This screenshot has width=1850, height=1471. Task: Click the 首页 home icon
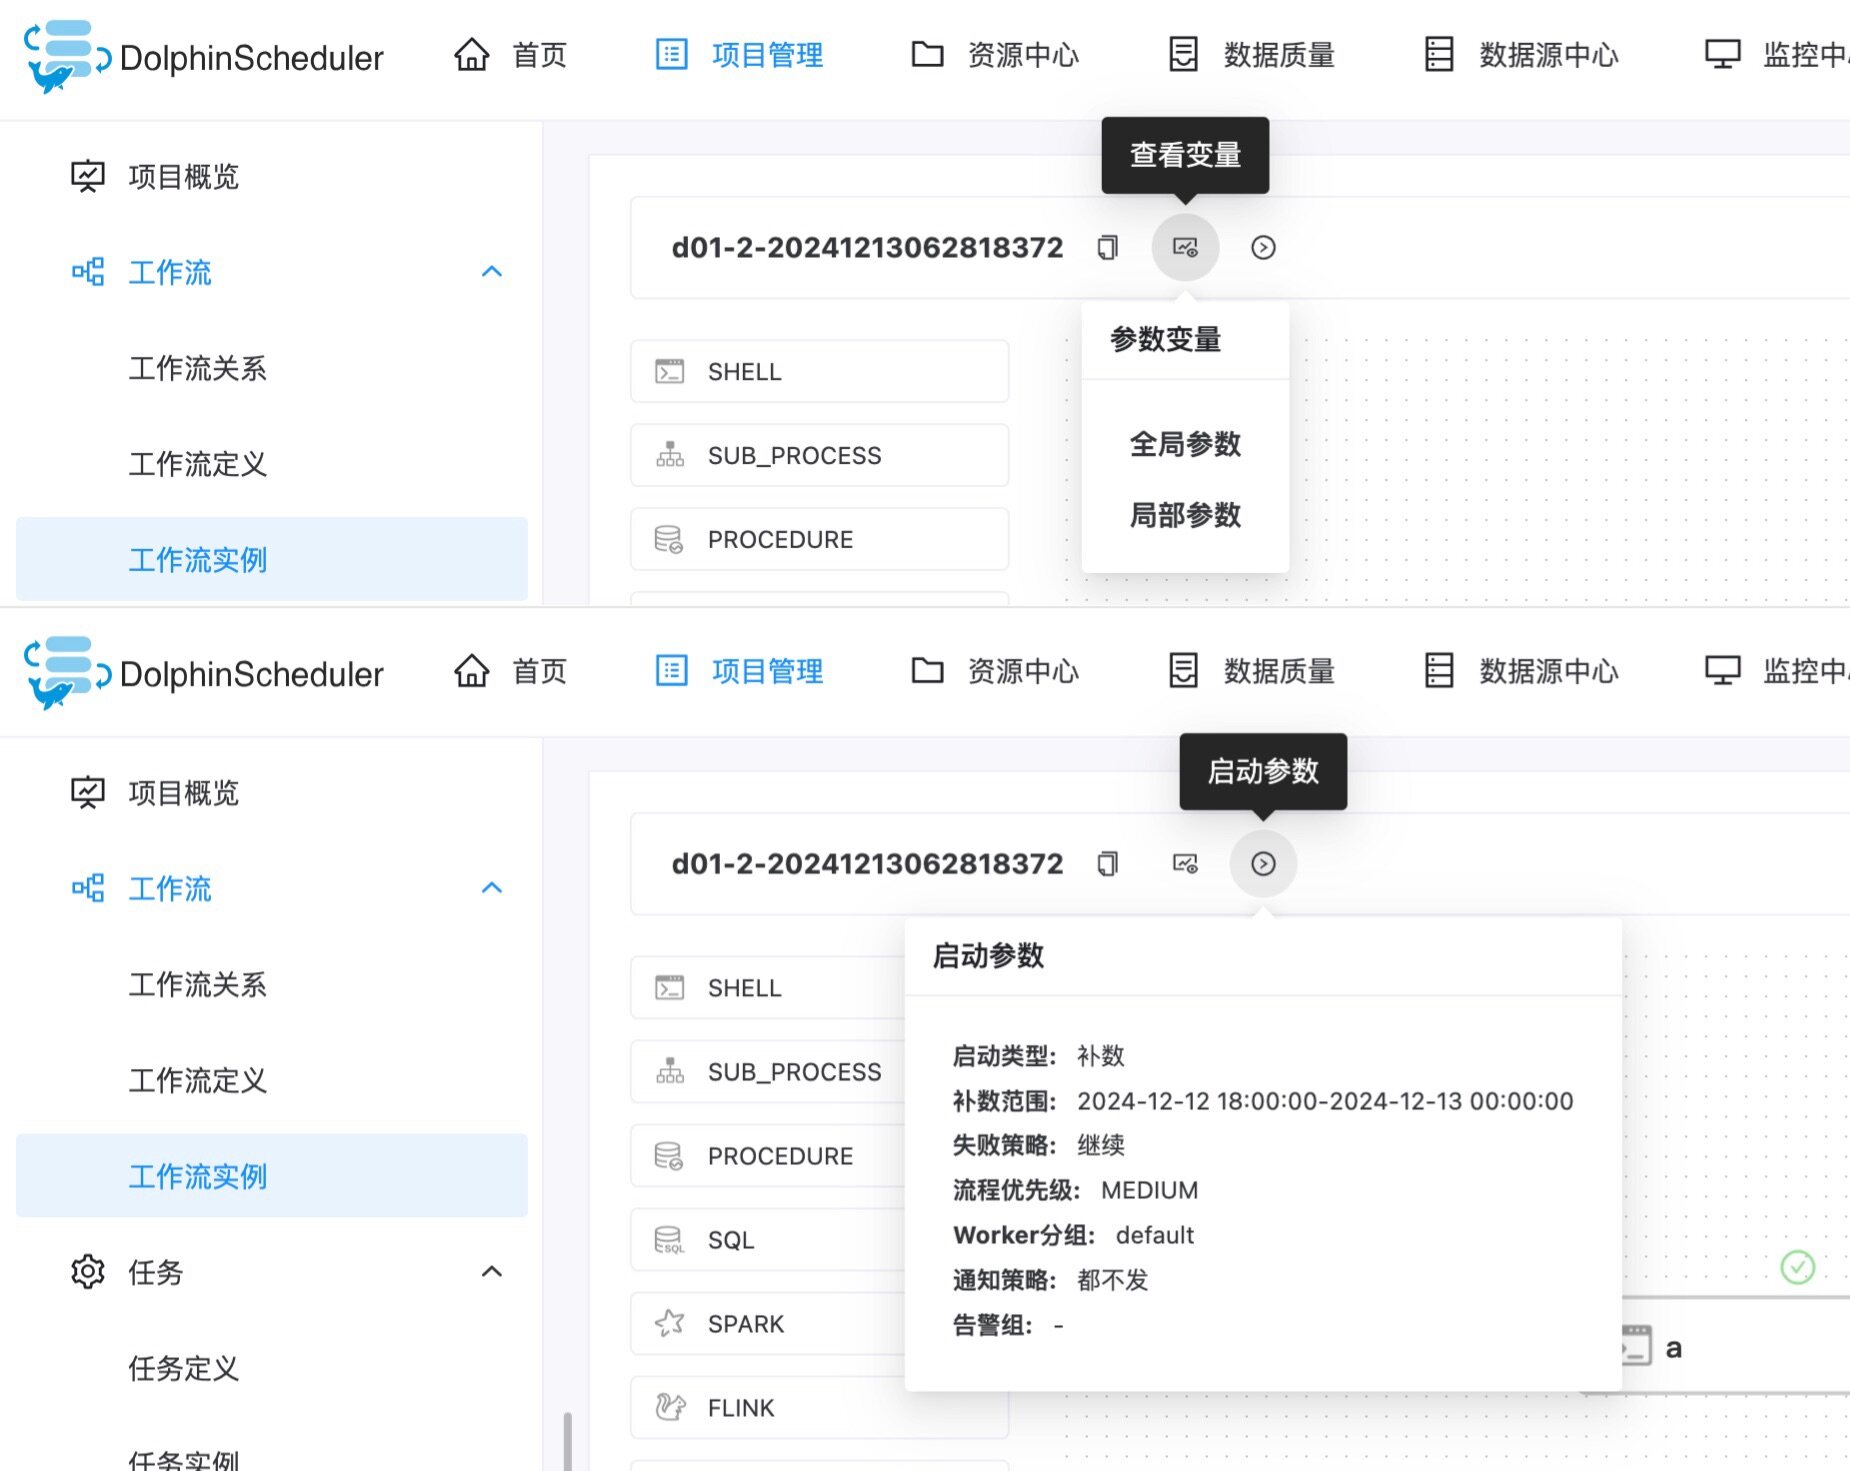click(472, 55)
